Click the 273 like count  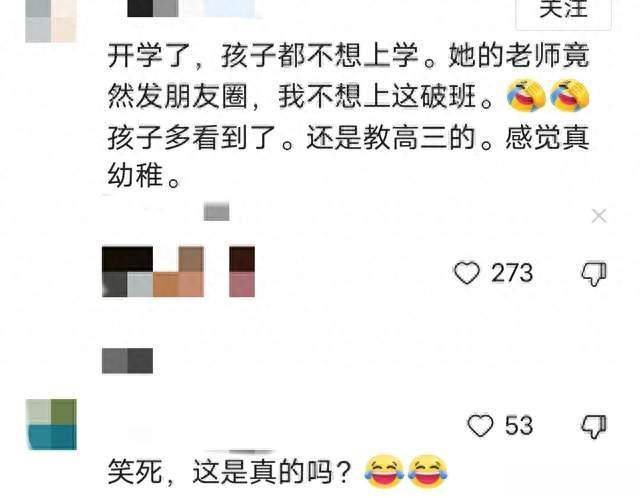tap(512, 273)
